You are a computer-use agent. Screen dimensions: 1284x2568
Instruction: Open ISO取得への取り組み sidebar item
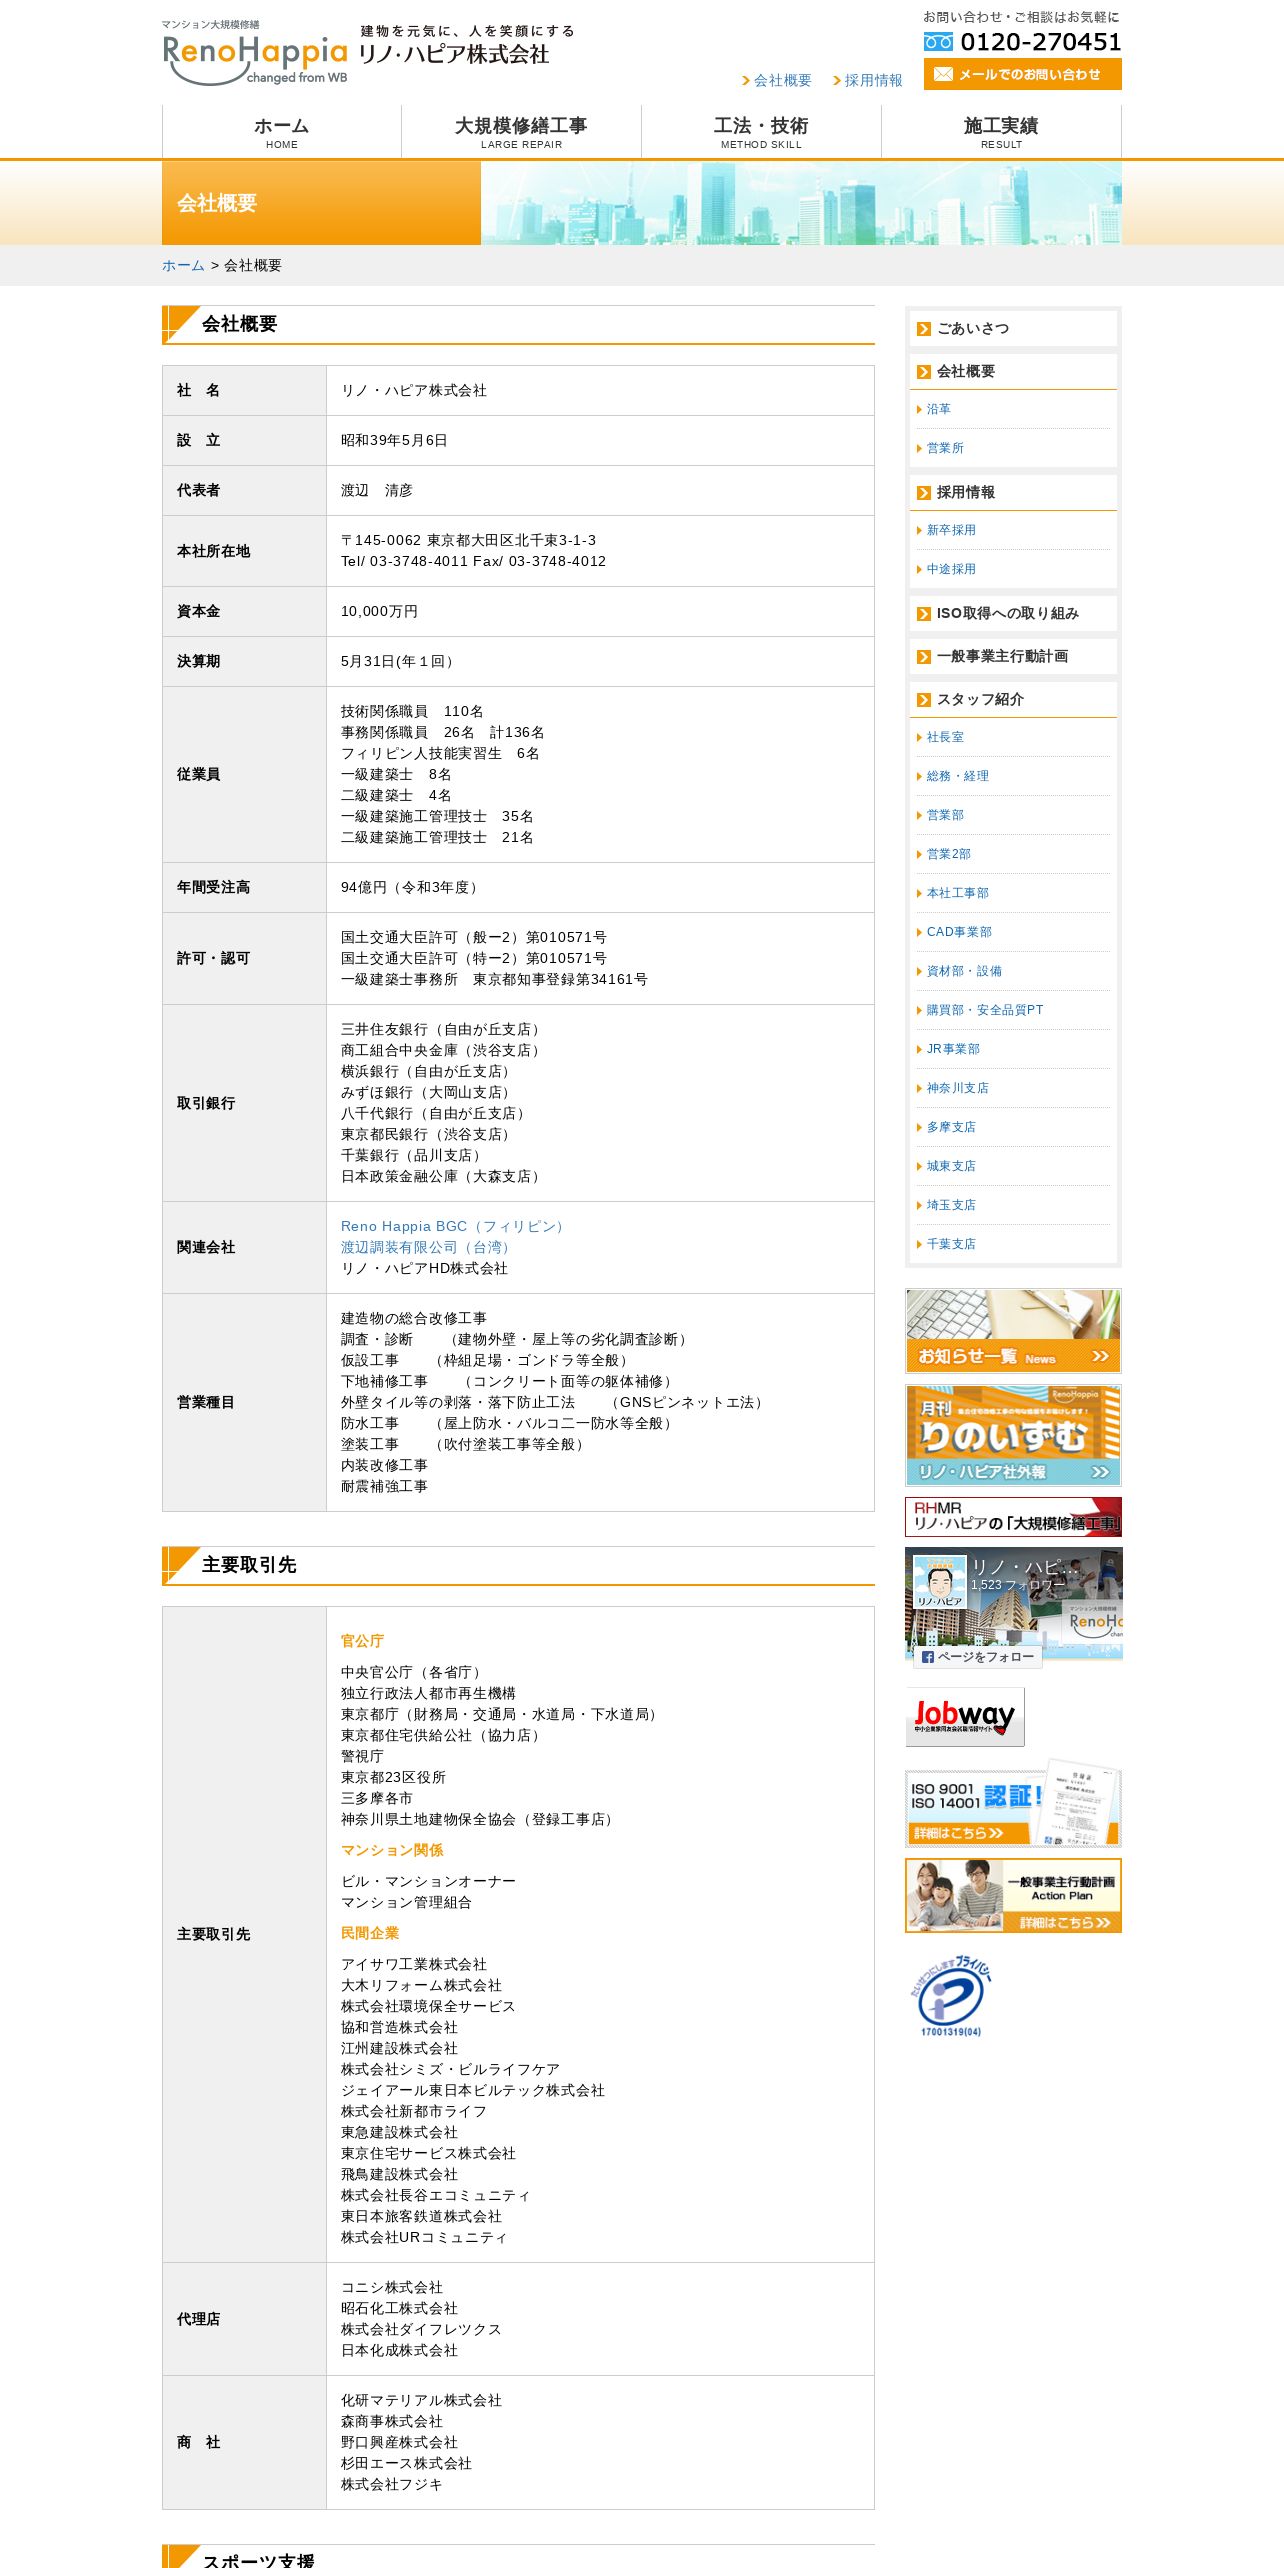pyautogui.click(x=1013, y=613)
